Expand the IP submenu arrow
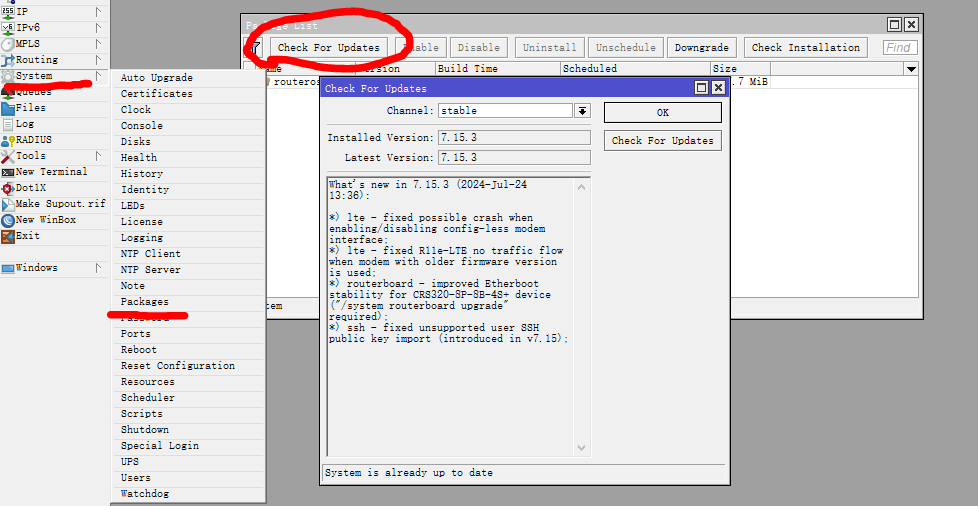978x506 pixels. click(x=98, y=11)
